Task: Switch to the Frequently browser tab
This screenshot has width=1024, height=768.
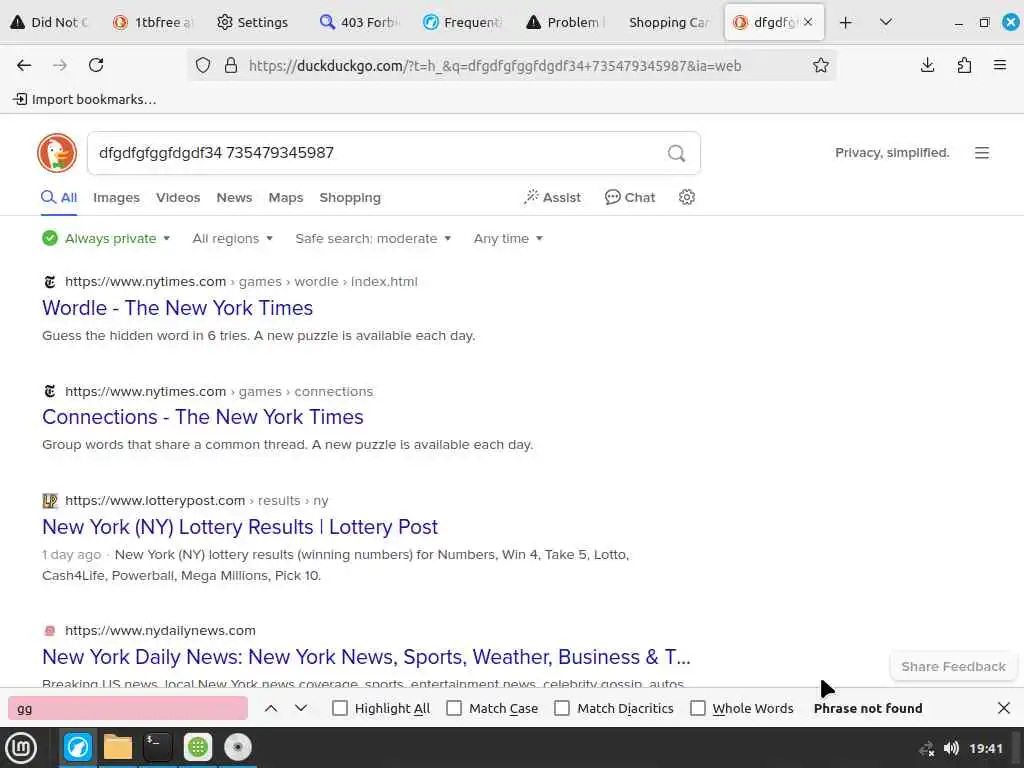Action: click(x=462, y=22)
